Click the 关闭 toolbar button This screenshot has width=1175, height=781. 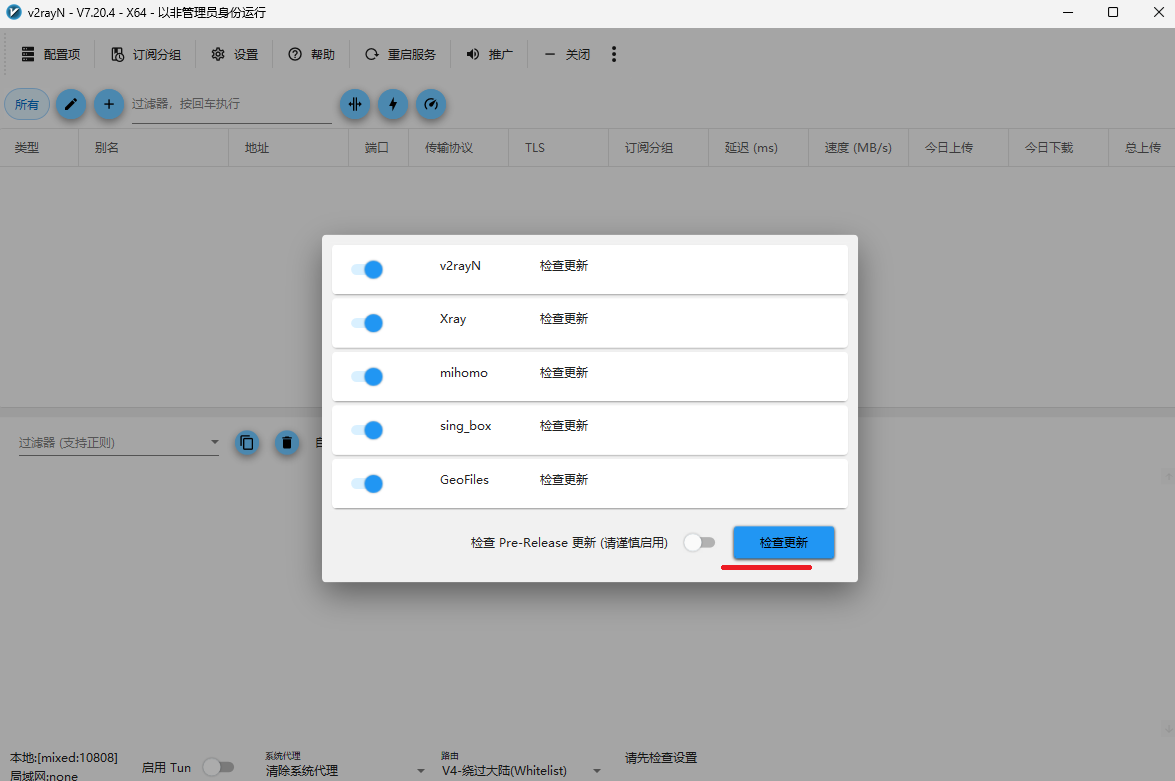(567, 55)
